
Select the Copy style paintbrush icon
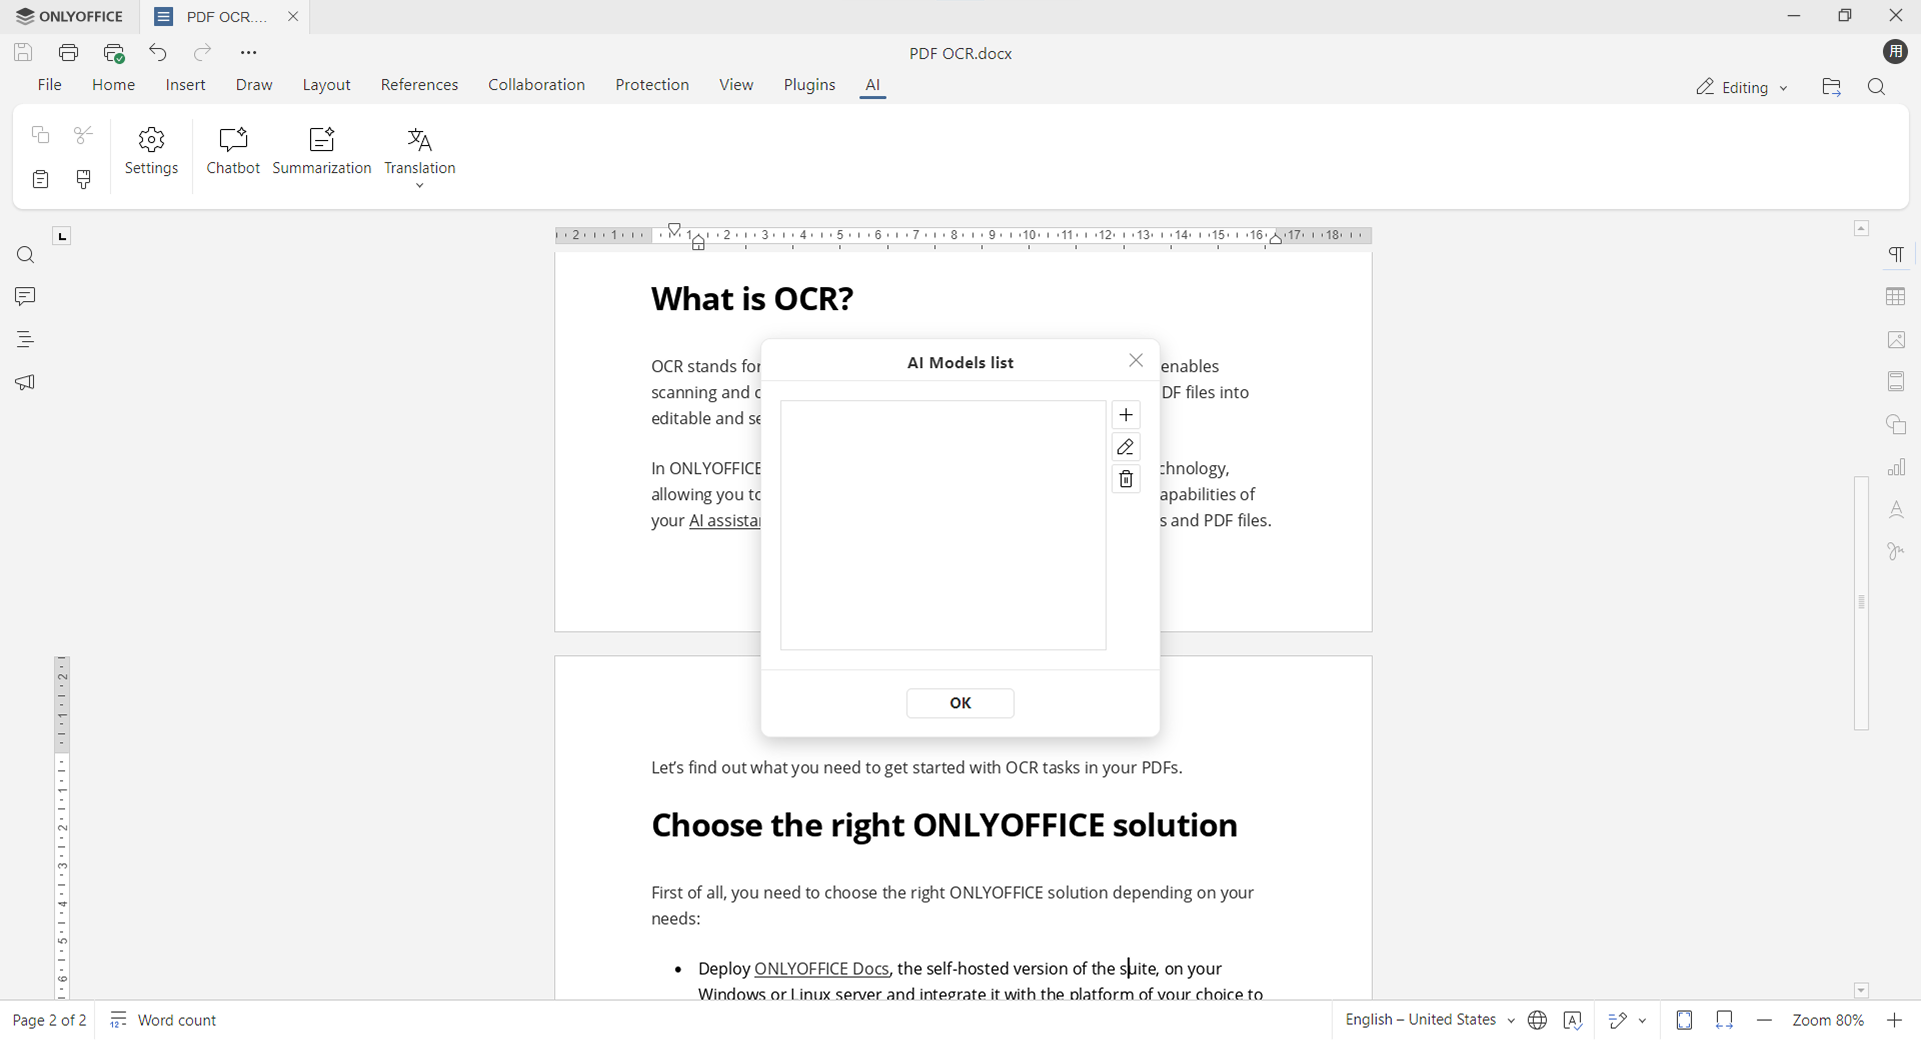(x=84, y=180)
